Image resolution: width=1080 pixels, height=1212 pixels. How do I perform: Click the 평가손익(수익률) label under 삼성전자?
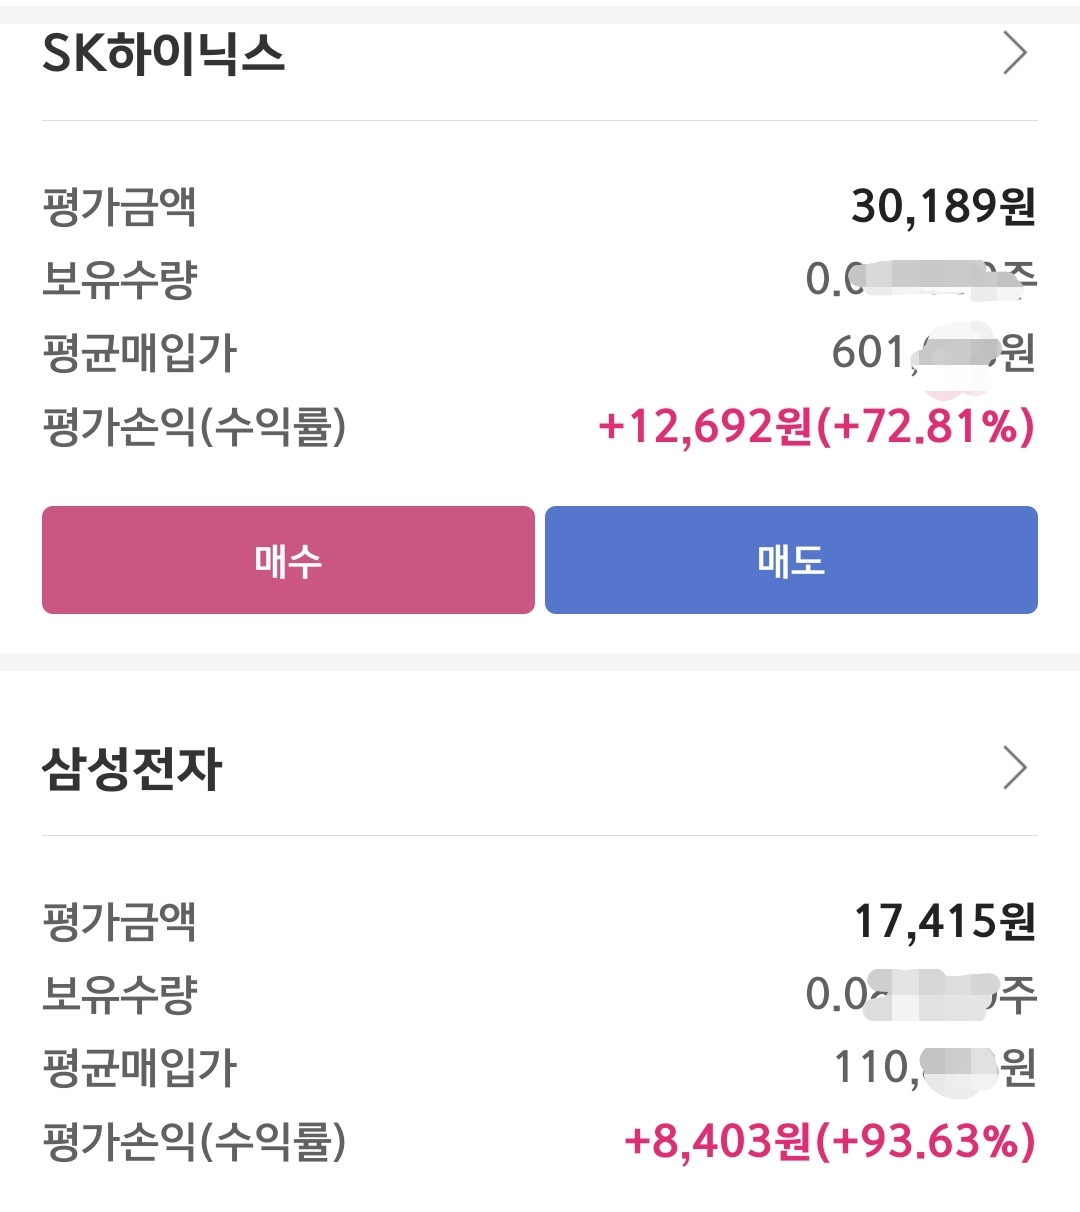(194, 1141)
